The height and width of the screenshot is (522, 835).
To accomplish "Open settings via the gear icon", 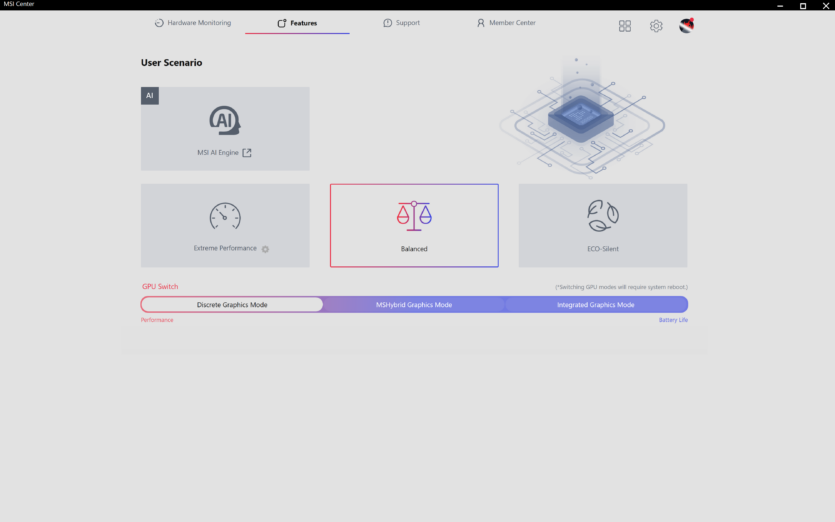I will coord(656,26).
